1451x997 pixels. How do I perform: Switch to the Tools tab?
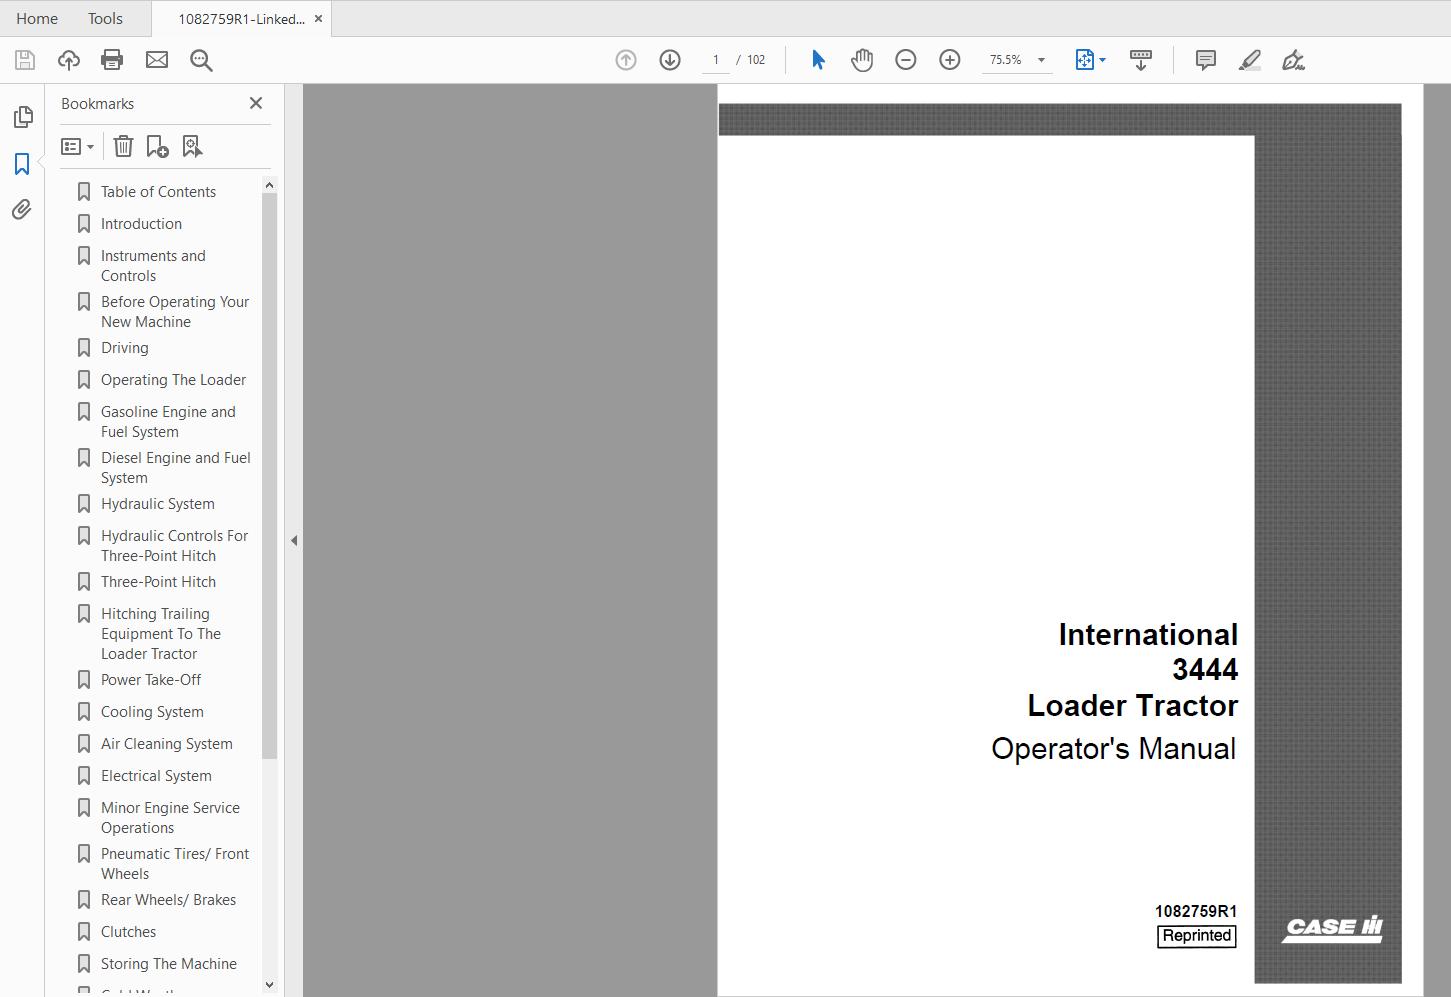coord(105,19)
